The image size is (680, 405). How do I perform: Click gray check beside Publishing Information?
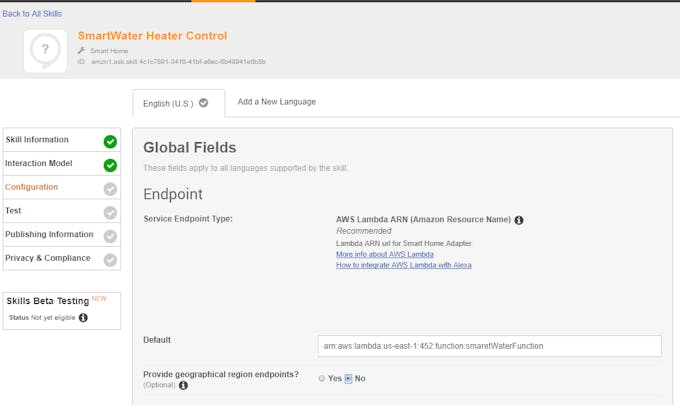110,236
